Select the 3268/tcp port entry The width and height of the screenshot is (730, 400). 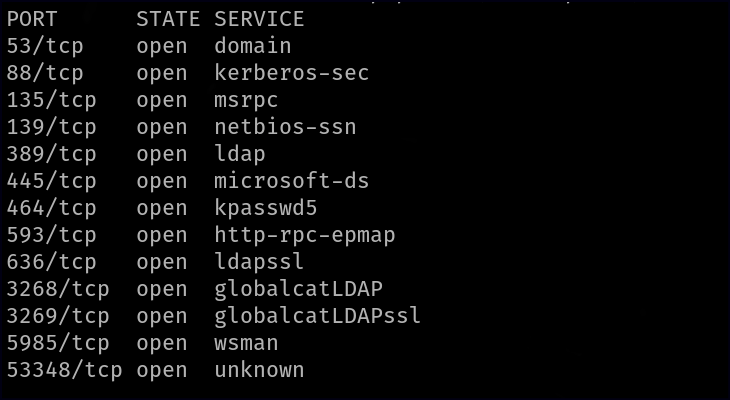point(58,289)
